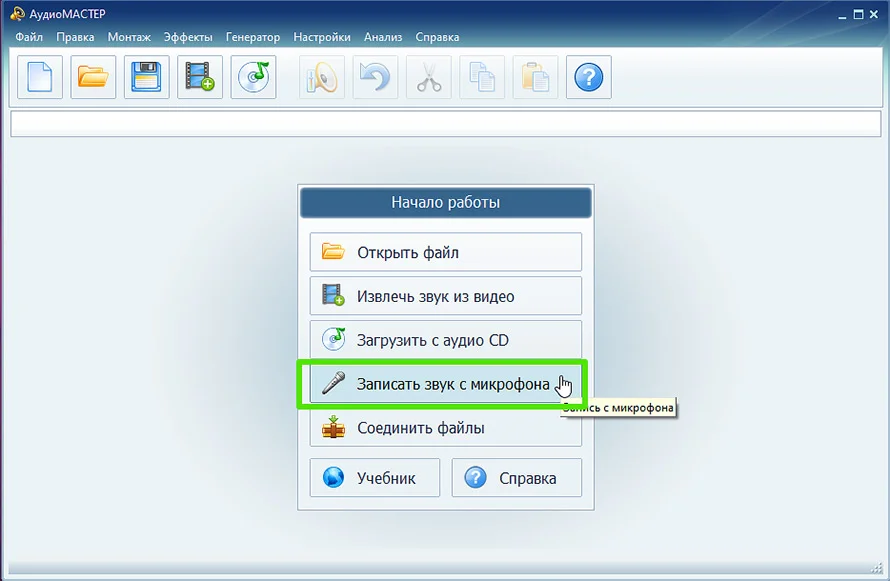Choose Извлечь звук из видео
Screen dimensions: 890x581
pyautogui.click(x=445, y=296)
